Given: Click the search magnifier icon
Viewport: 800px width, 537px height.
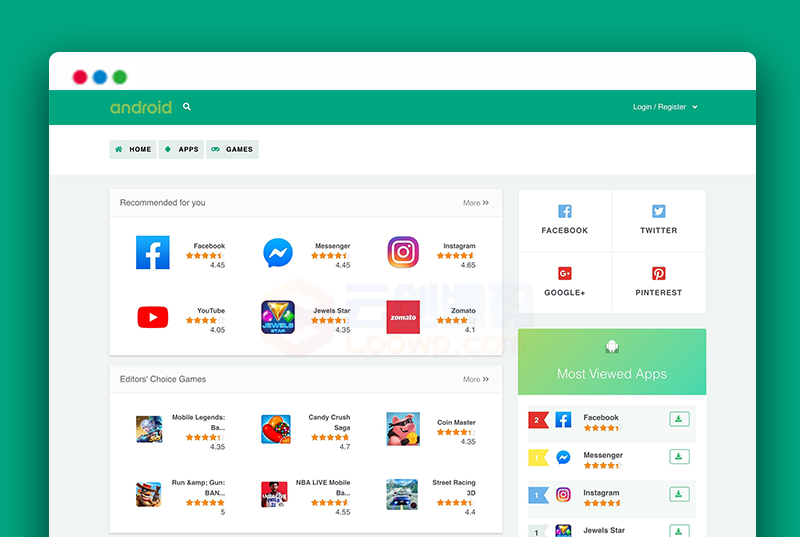Looking at the screenshot, I should [x=187, y=107].
